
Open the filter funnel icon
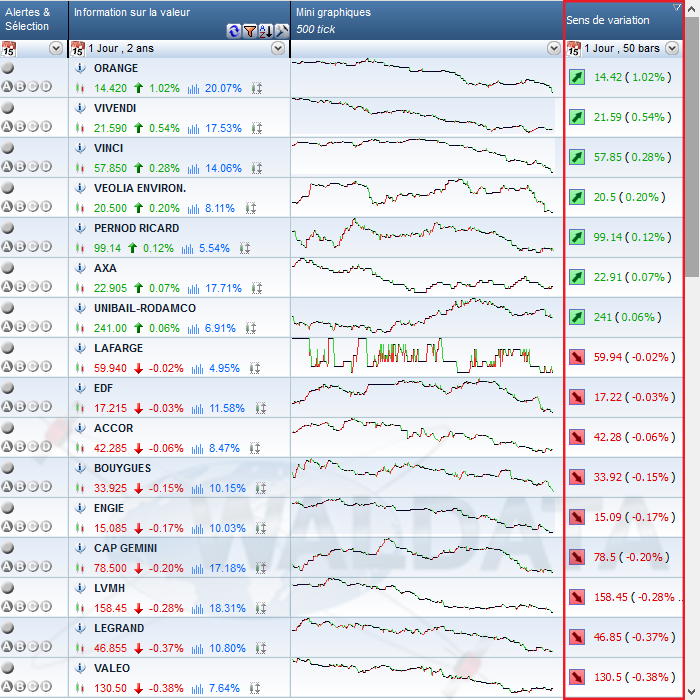tap(250, 31)
